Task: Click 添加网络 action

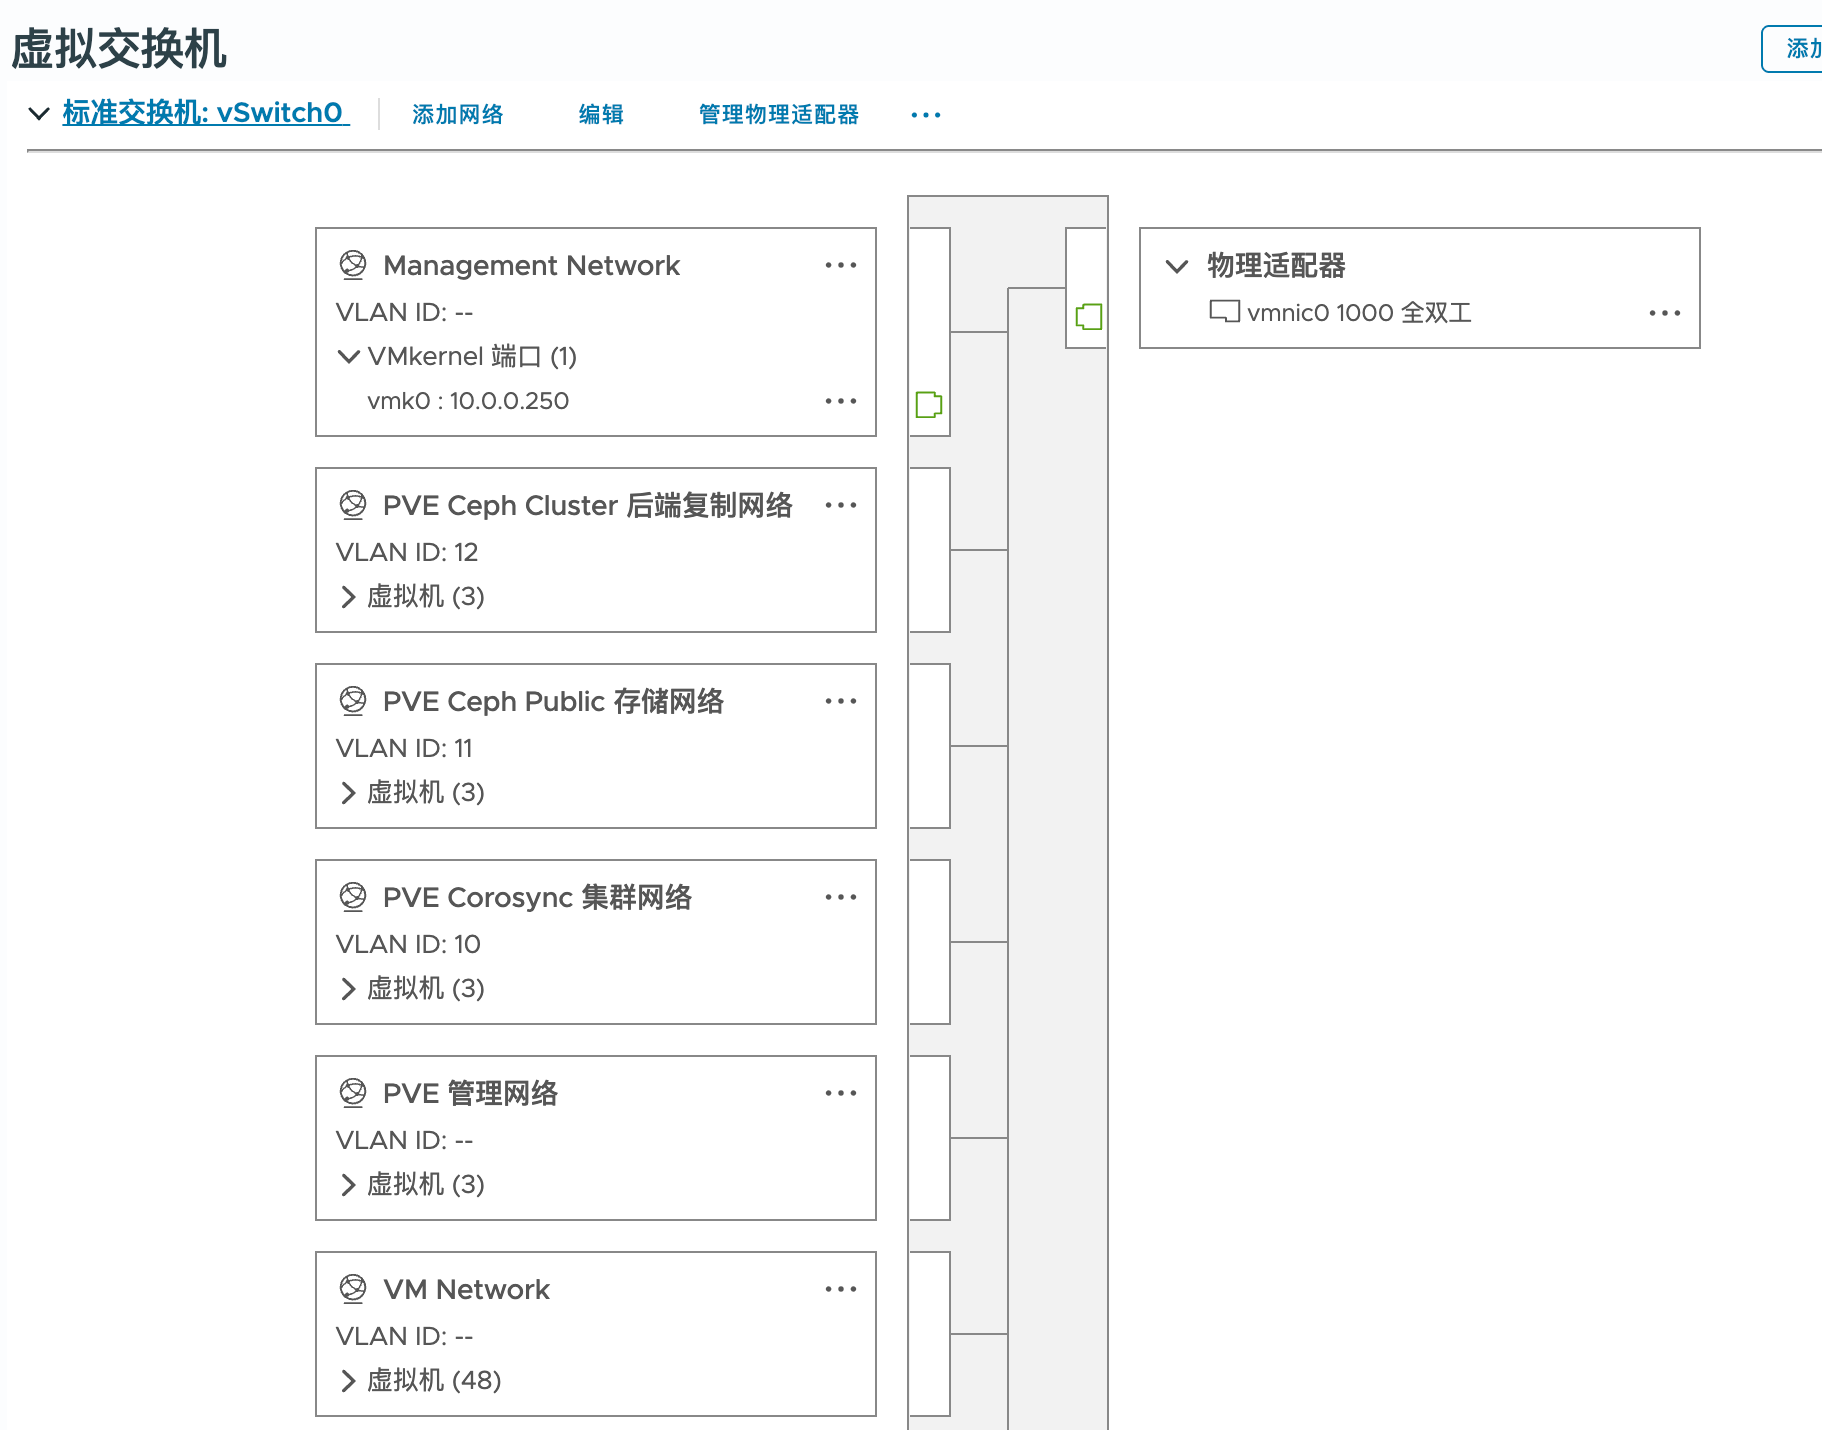Action: (x=458, y=115)
